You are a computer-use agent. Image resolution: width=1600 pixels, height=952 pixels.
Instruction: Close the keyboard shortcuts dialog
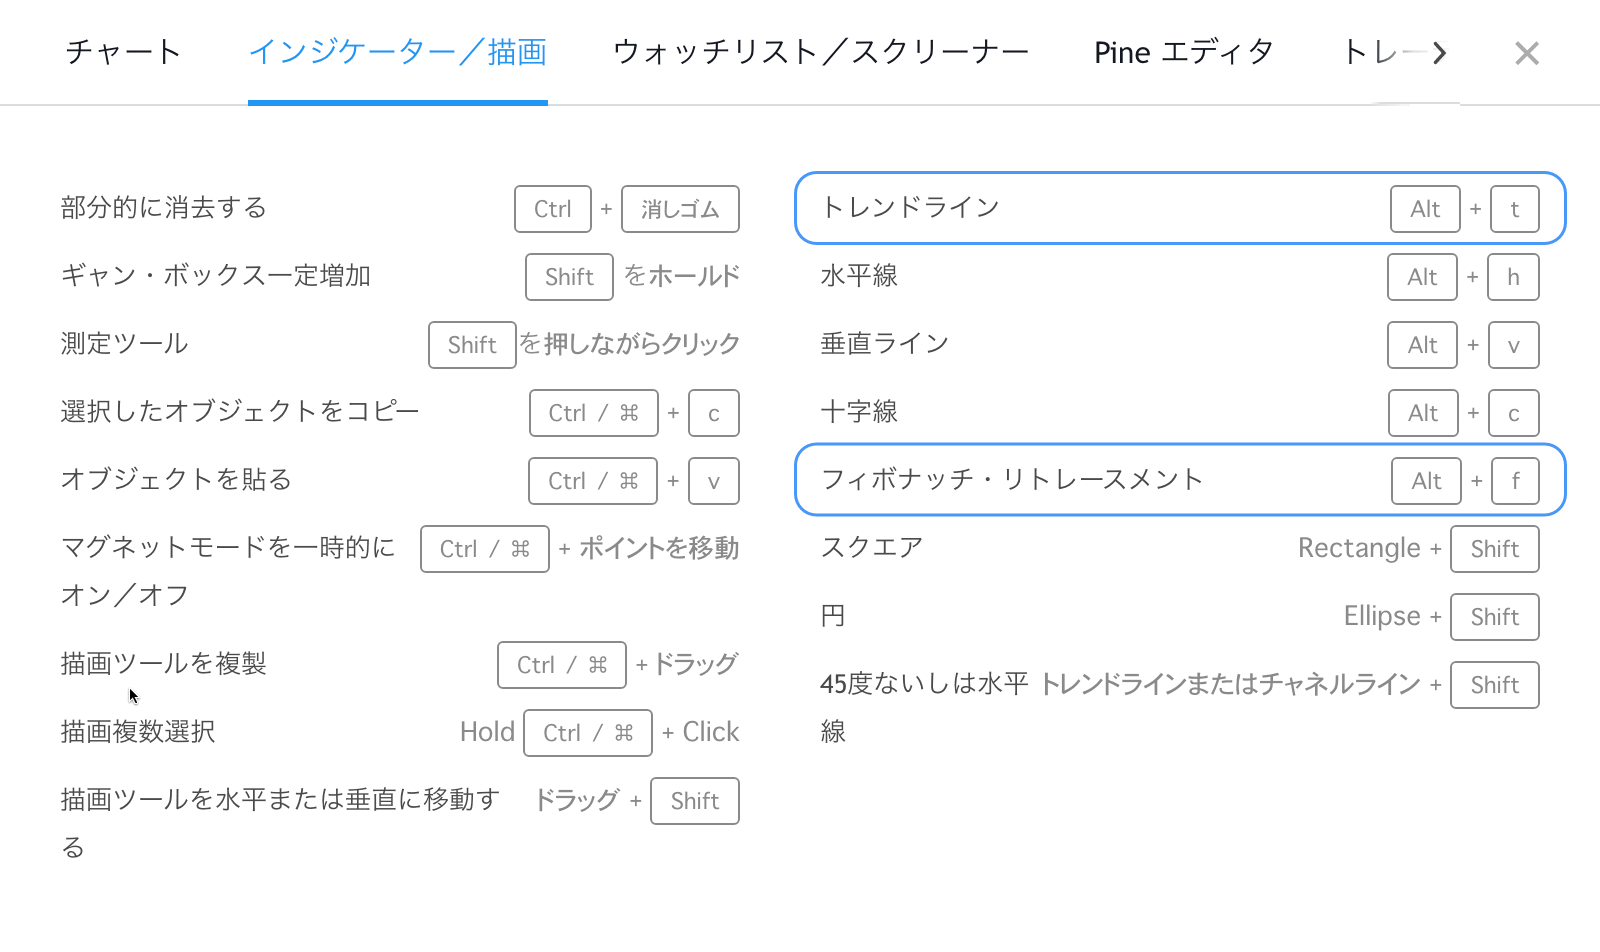click(x=1526, y=53)
